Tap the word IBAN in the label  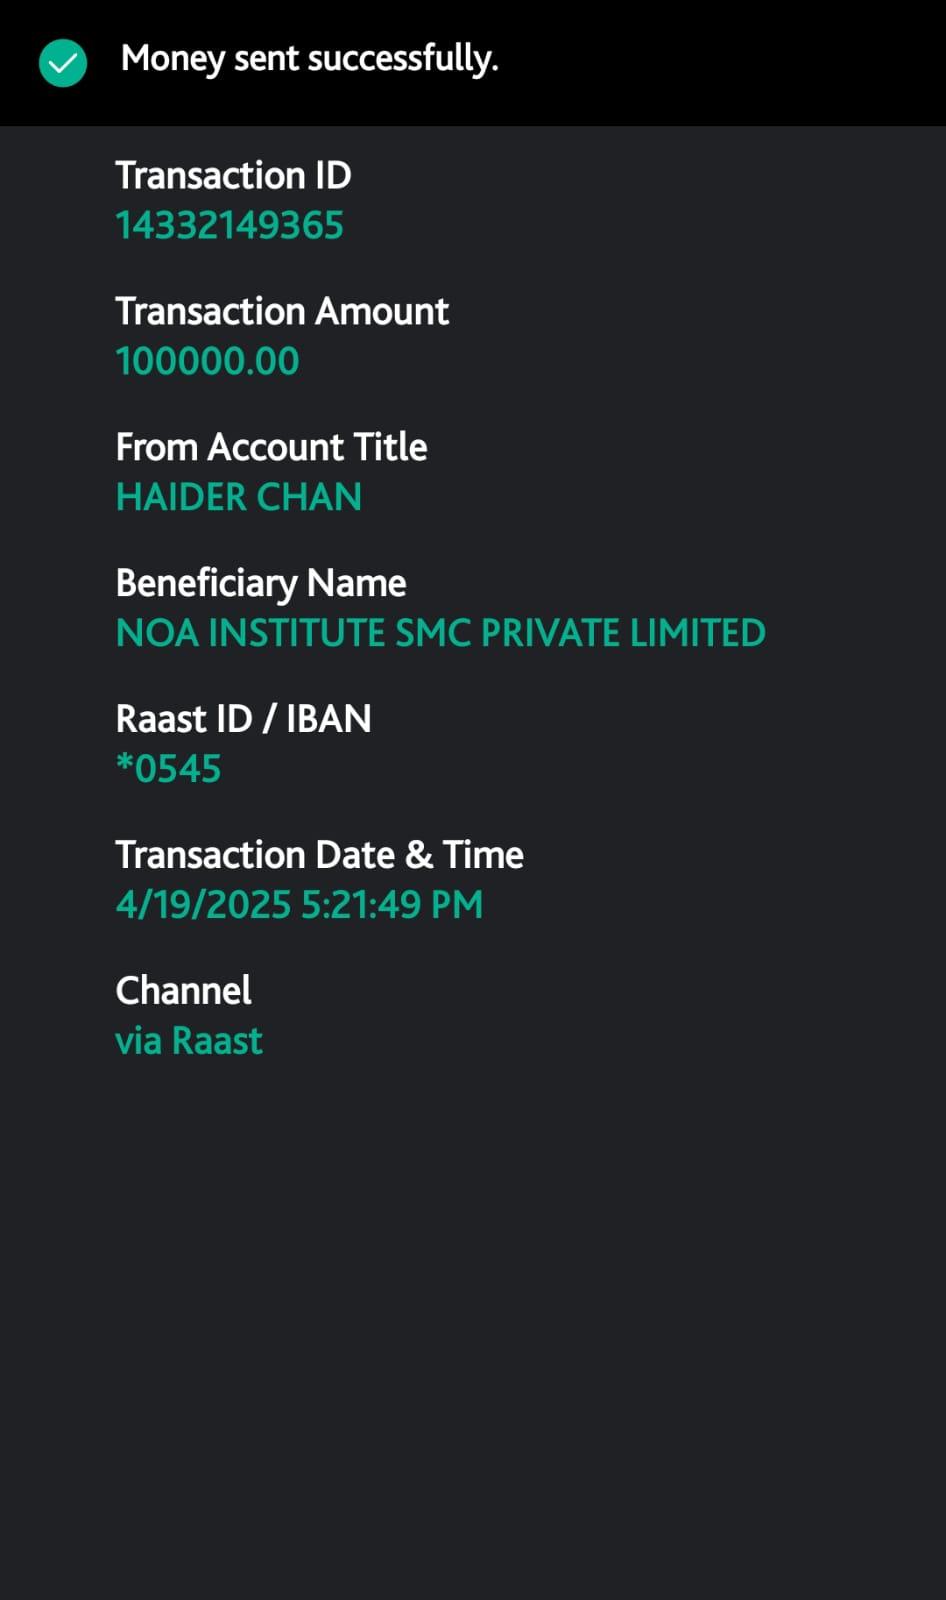328,719
